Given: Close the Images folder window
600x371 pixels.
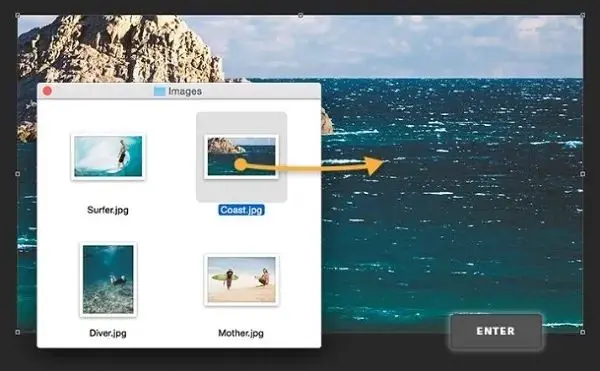Looking at the screenshot, I should click(x=47, y=91).
